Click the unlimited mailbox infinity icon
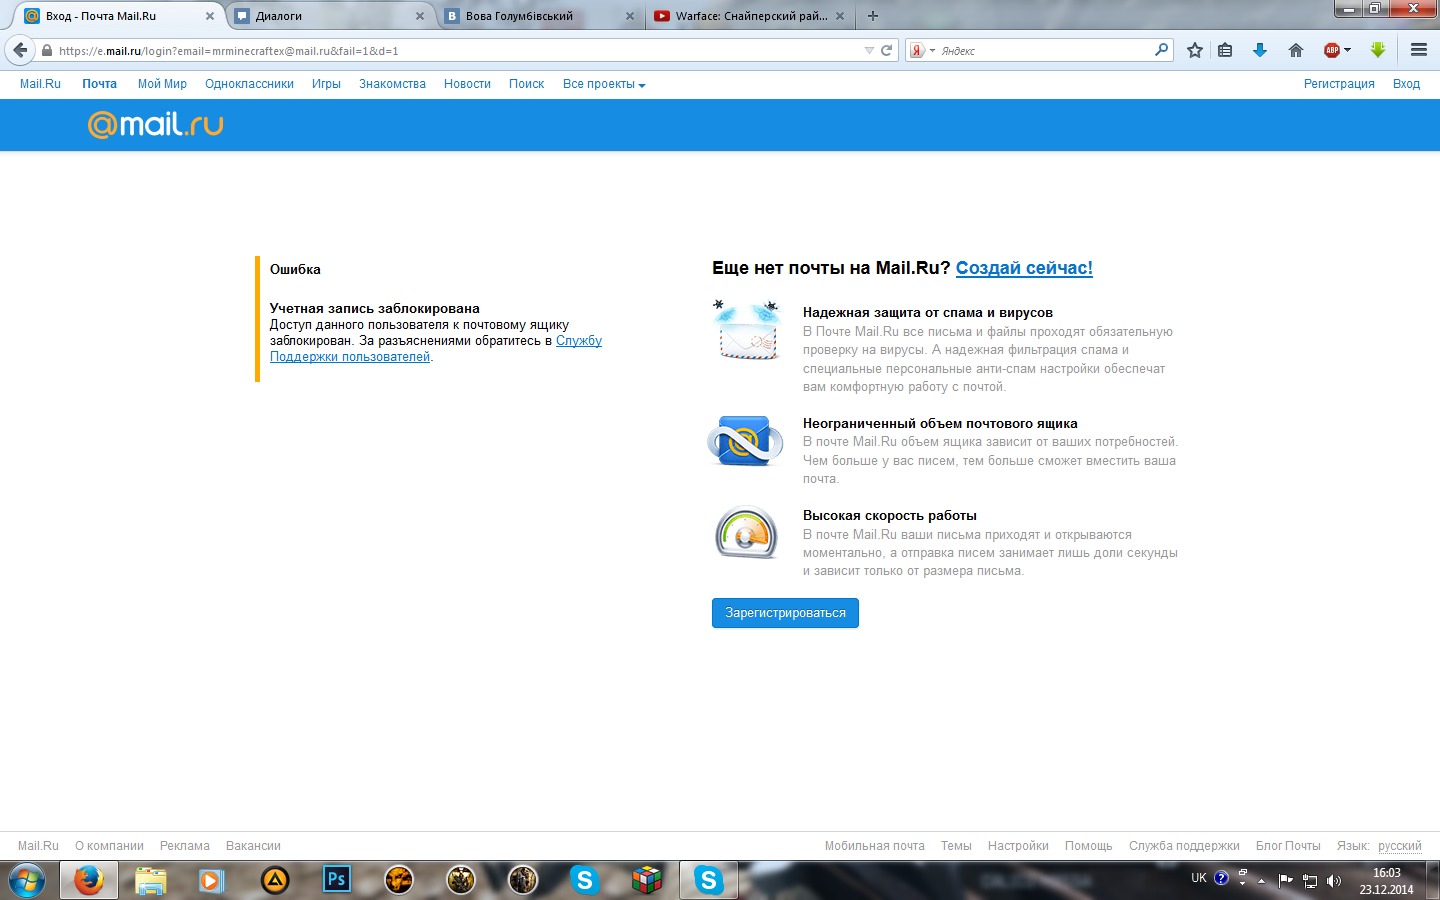Image resolution: width=1440 pixels, height=900 pixels. click(745, 441)
